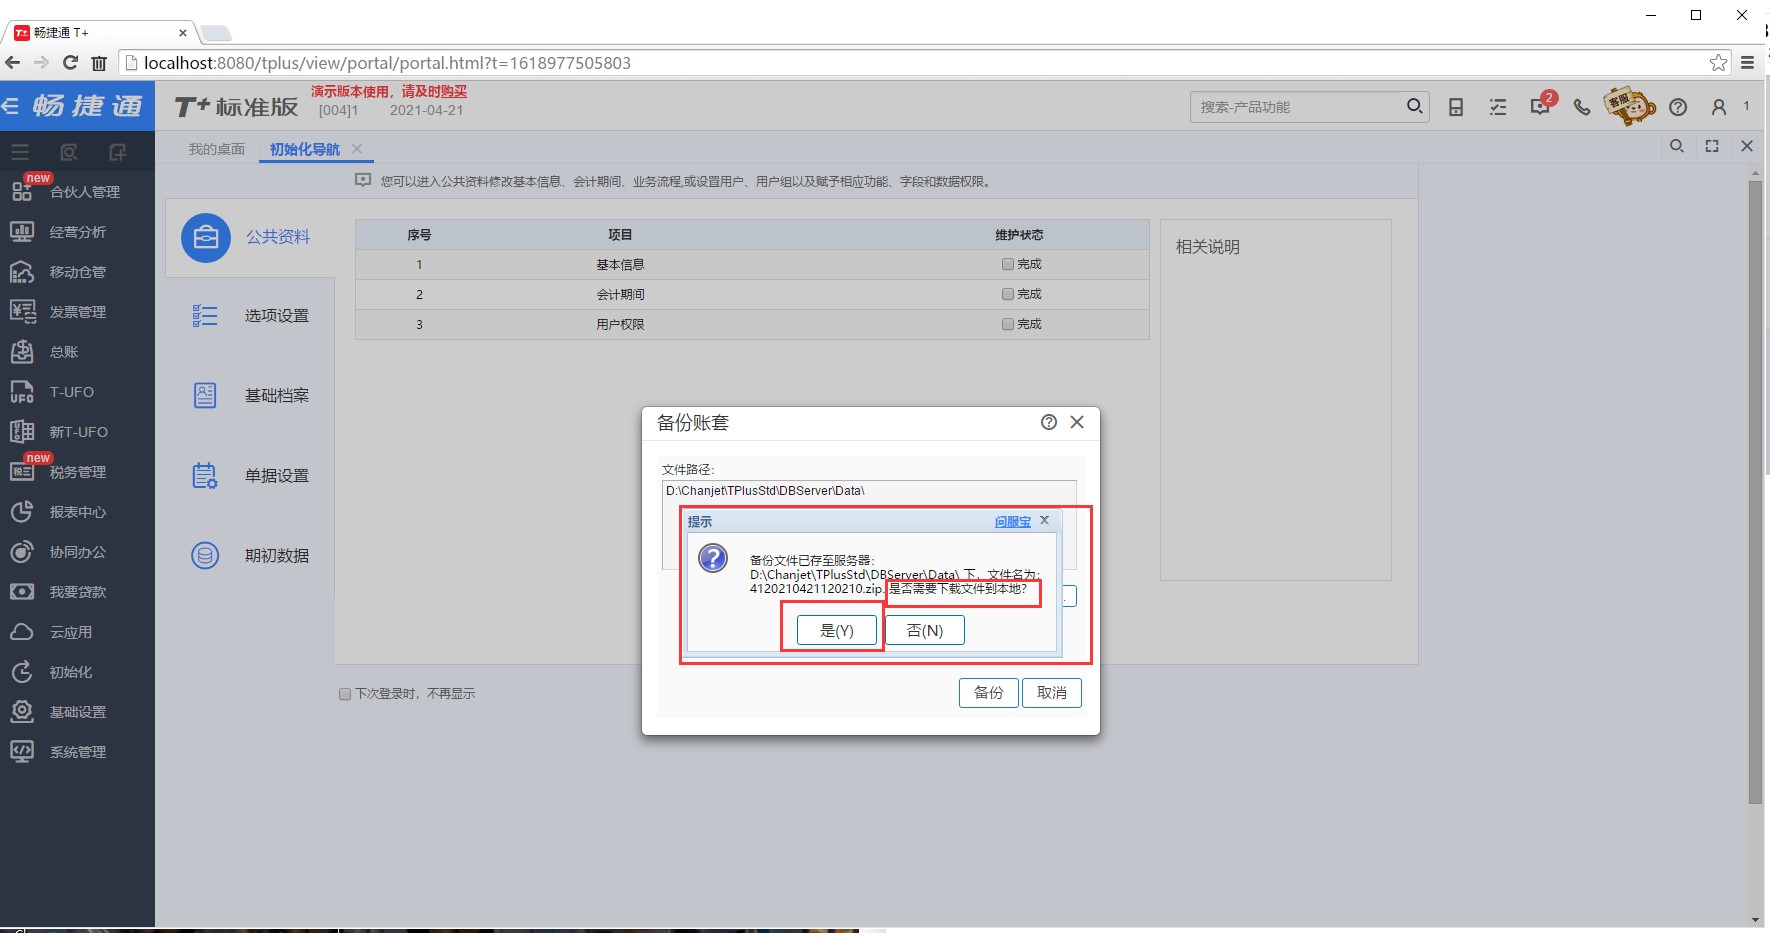Click the 基本信息 table row
The height and width of the screenshot is (933, 1770).
click(752, 264)
